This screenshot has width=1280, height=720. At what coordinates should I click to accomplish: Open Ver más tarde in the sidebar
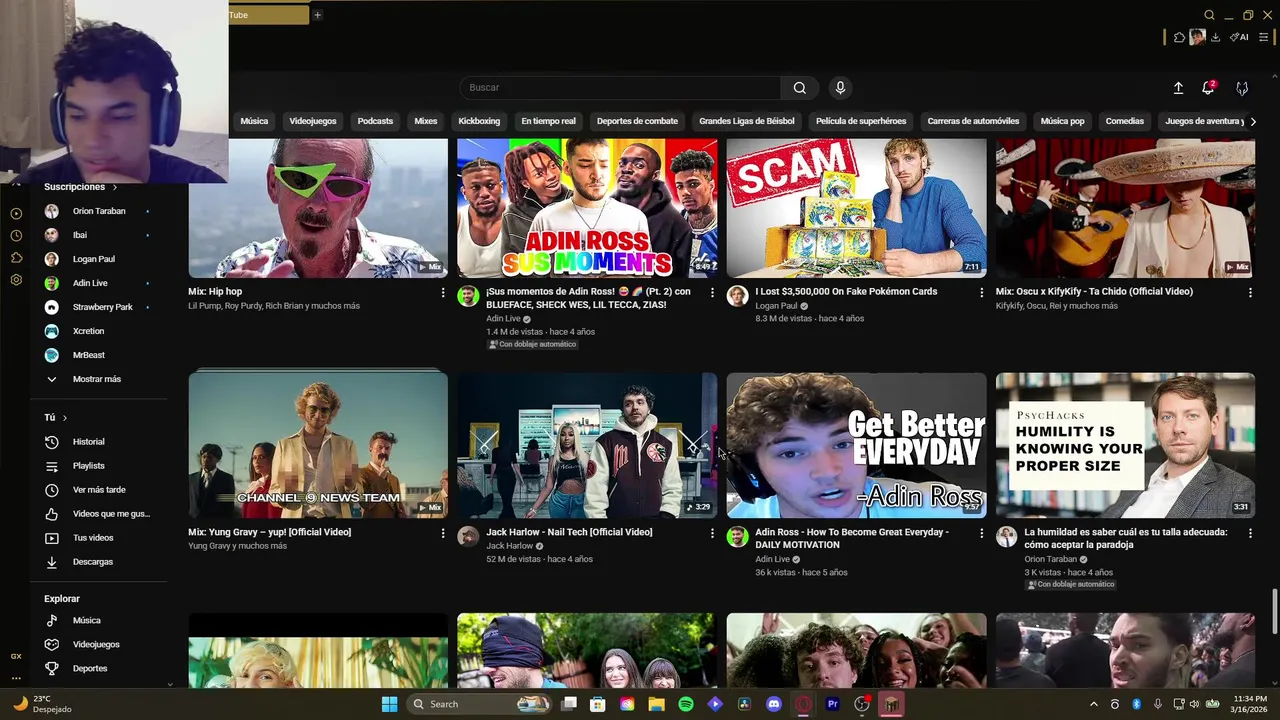tap(98, 490)
